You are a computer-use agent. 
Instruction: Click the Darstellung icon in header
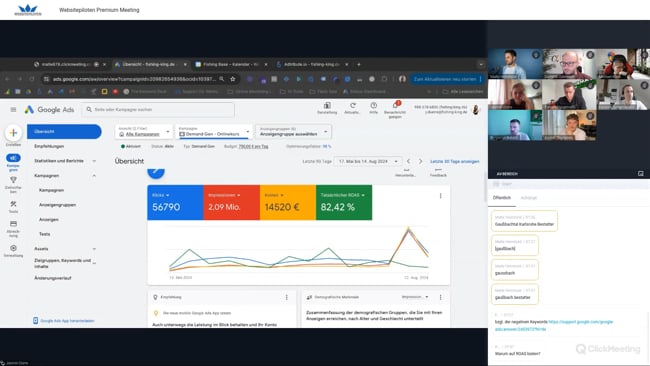click(x=327, y=106)
